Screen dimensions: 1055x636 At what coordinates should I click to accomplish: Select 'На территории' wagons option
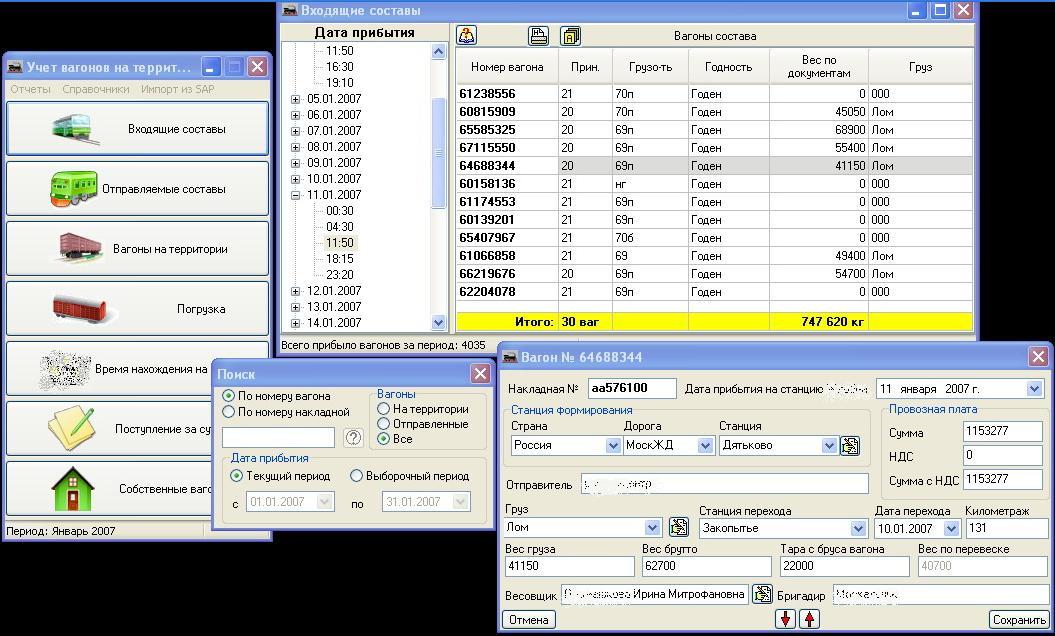pos(383,409)
